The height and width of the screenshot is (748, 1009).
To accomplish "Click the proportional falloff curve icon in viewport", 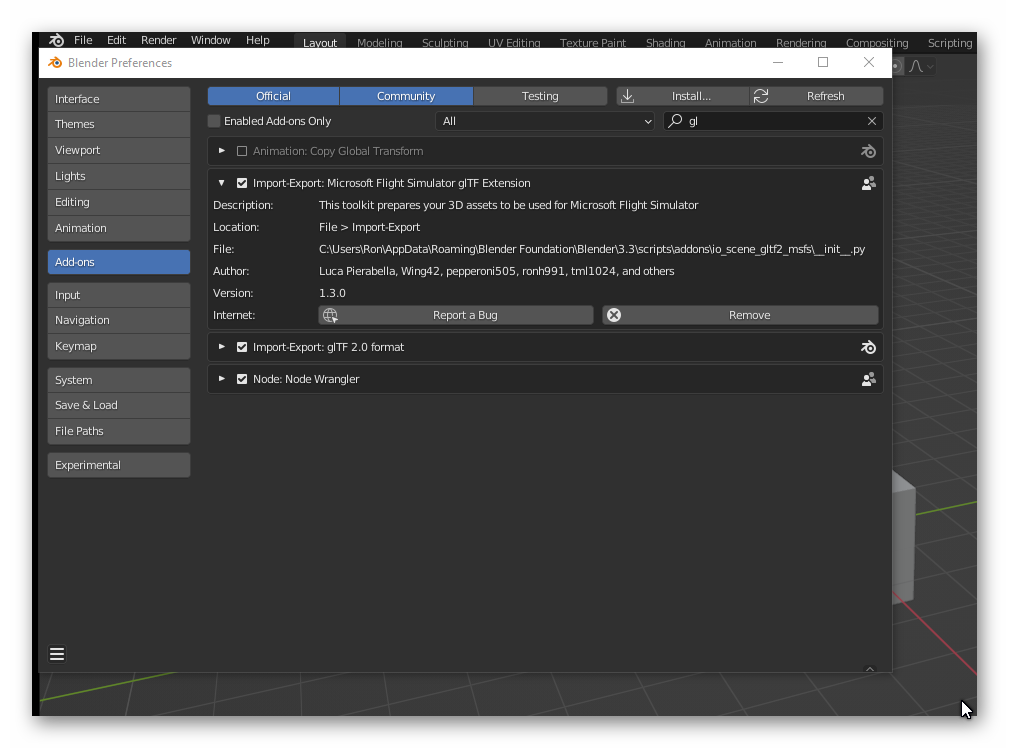I will point(916,66).
